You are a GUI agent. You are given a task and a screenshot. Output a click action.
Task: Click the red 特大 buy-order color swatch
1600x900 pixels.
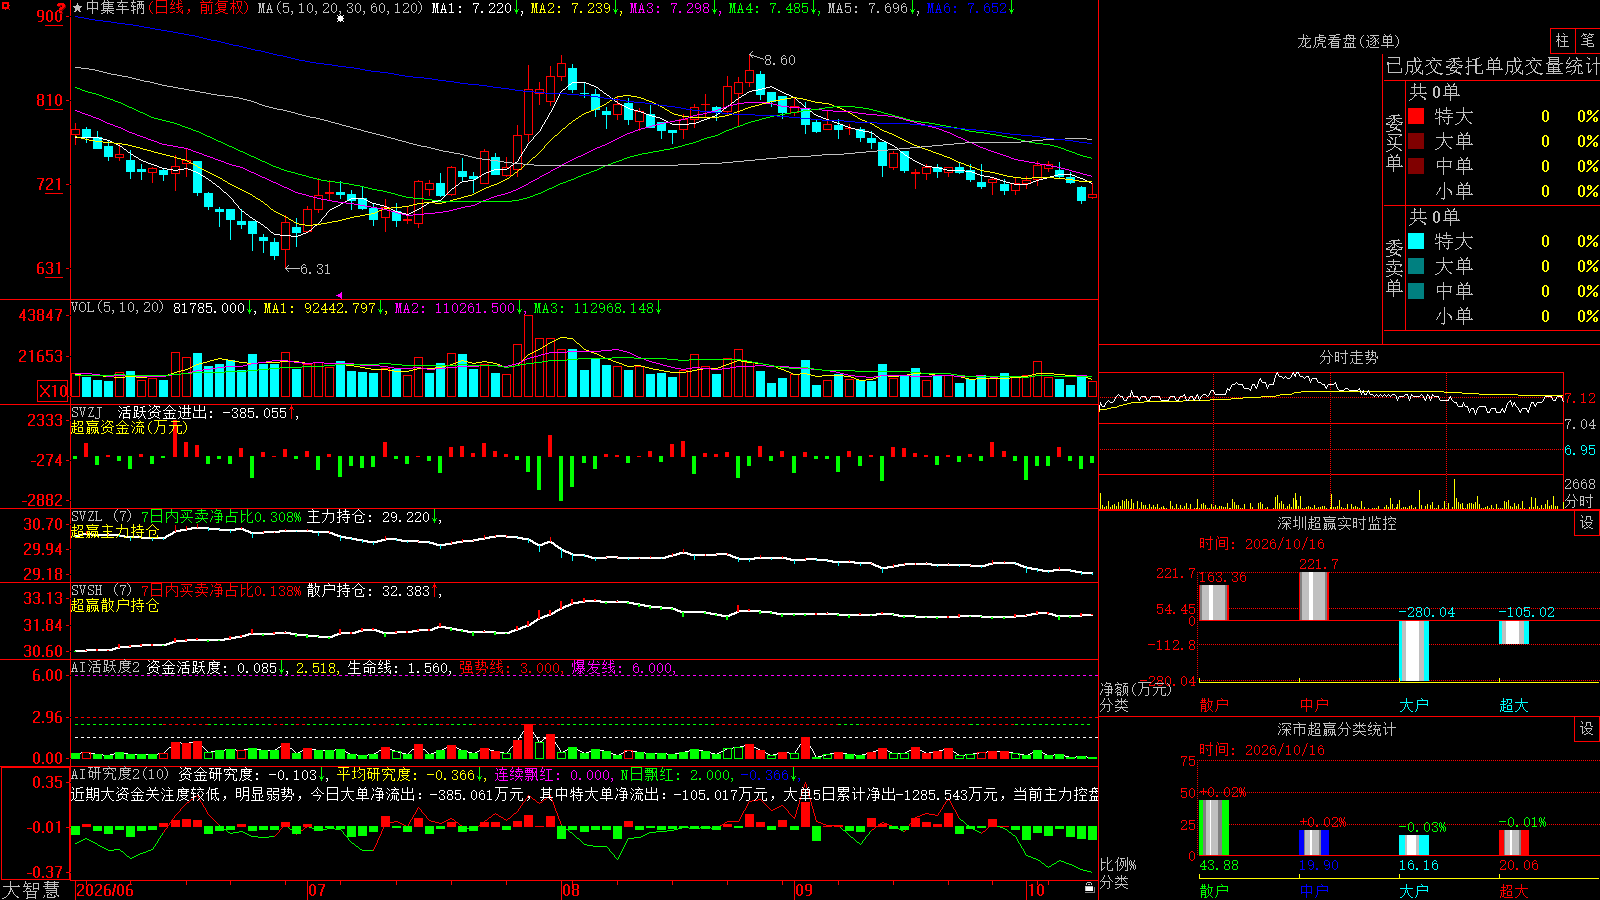1416,116
